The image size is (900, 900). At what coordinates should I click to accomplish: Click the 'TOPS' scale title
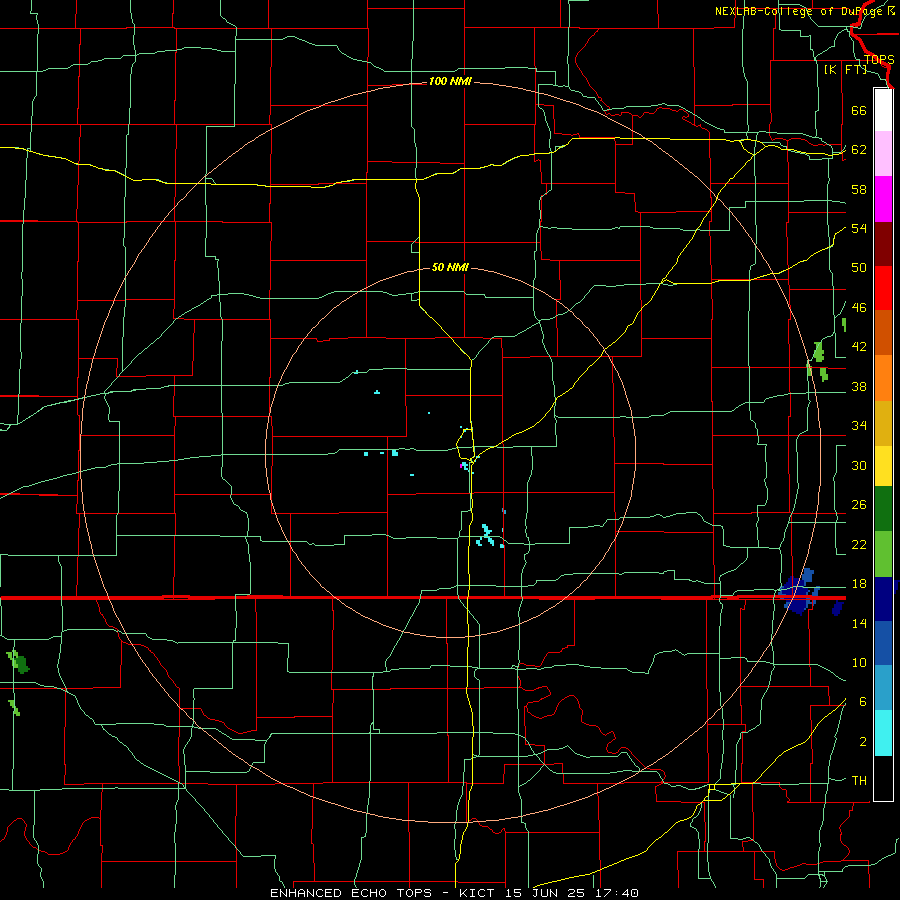click(x=879, y=60)
